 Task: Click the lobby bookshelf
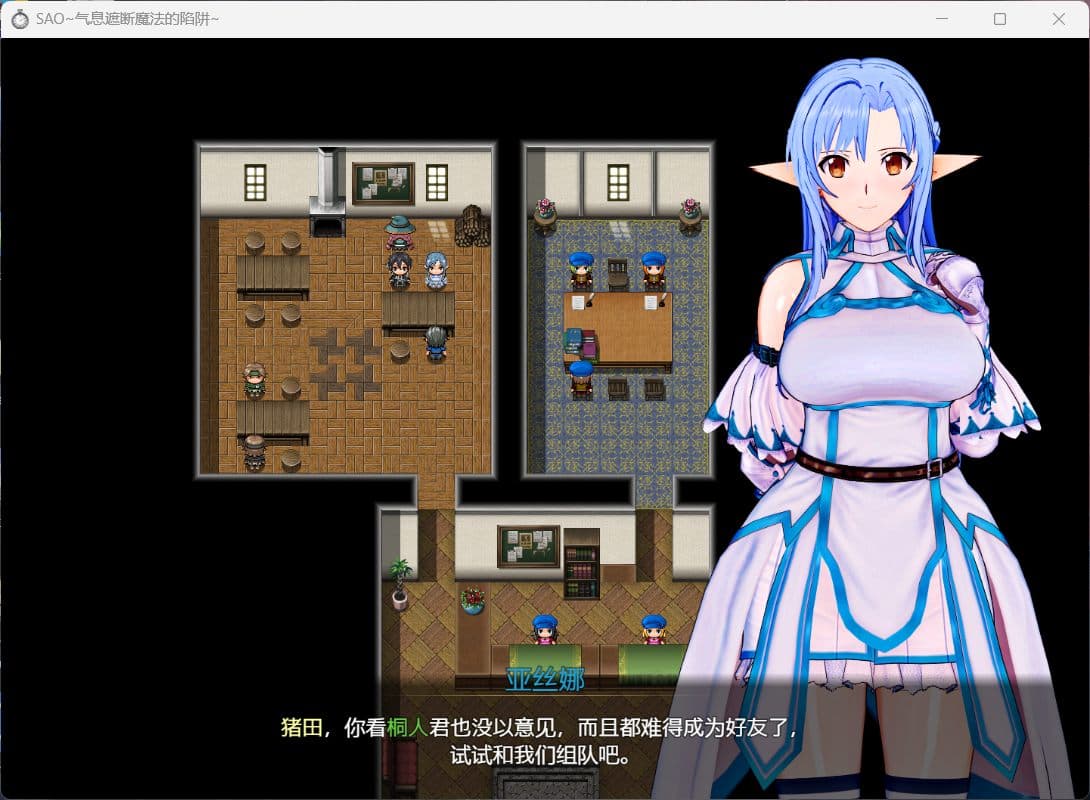coord(581,564)
